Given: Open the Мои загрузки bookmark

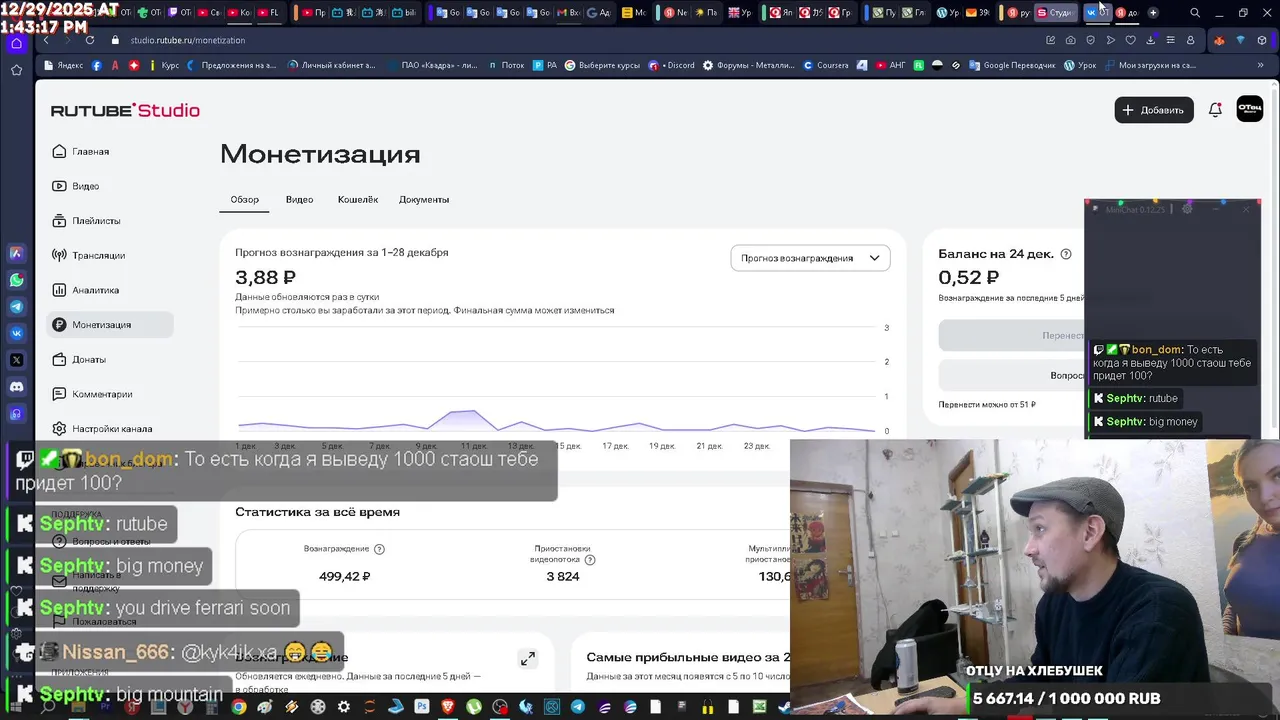Looking at the screenshot, I should 1150,65.
